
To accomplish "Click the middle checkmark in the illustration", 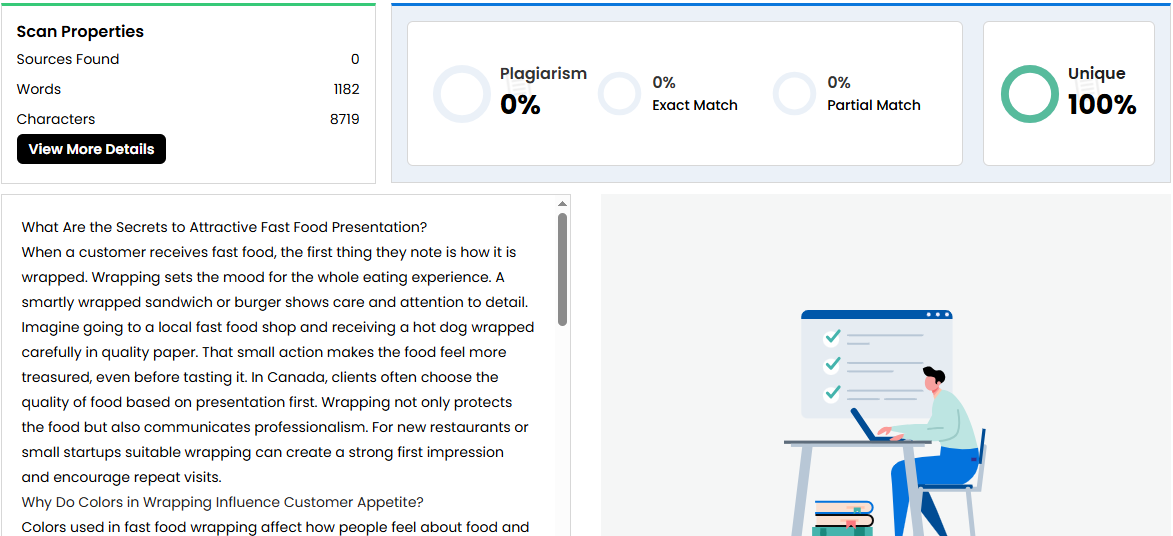I will (832, 364).
